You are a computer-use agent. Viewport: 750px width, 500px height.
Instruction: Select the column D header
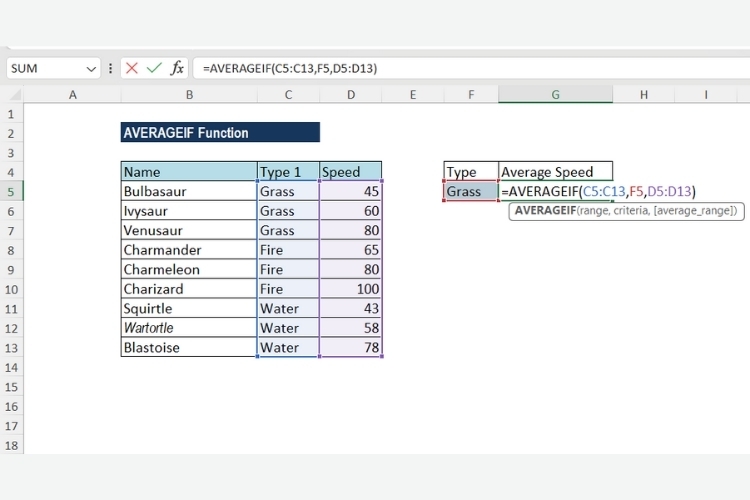pos(350,95)
